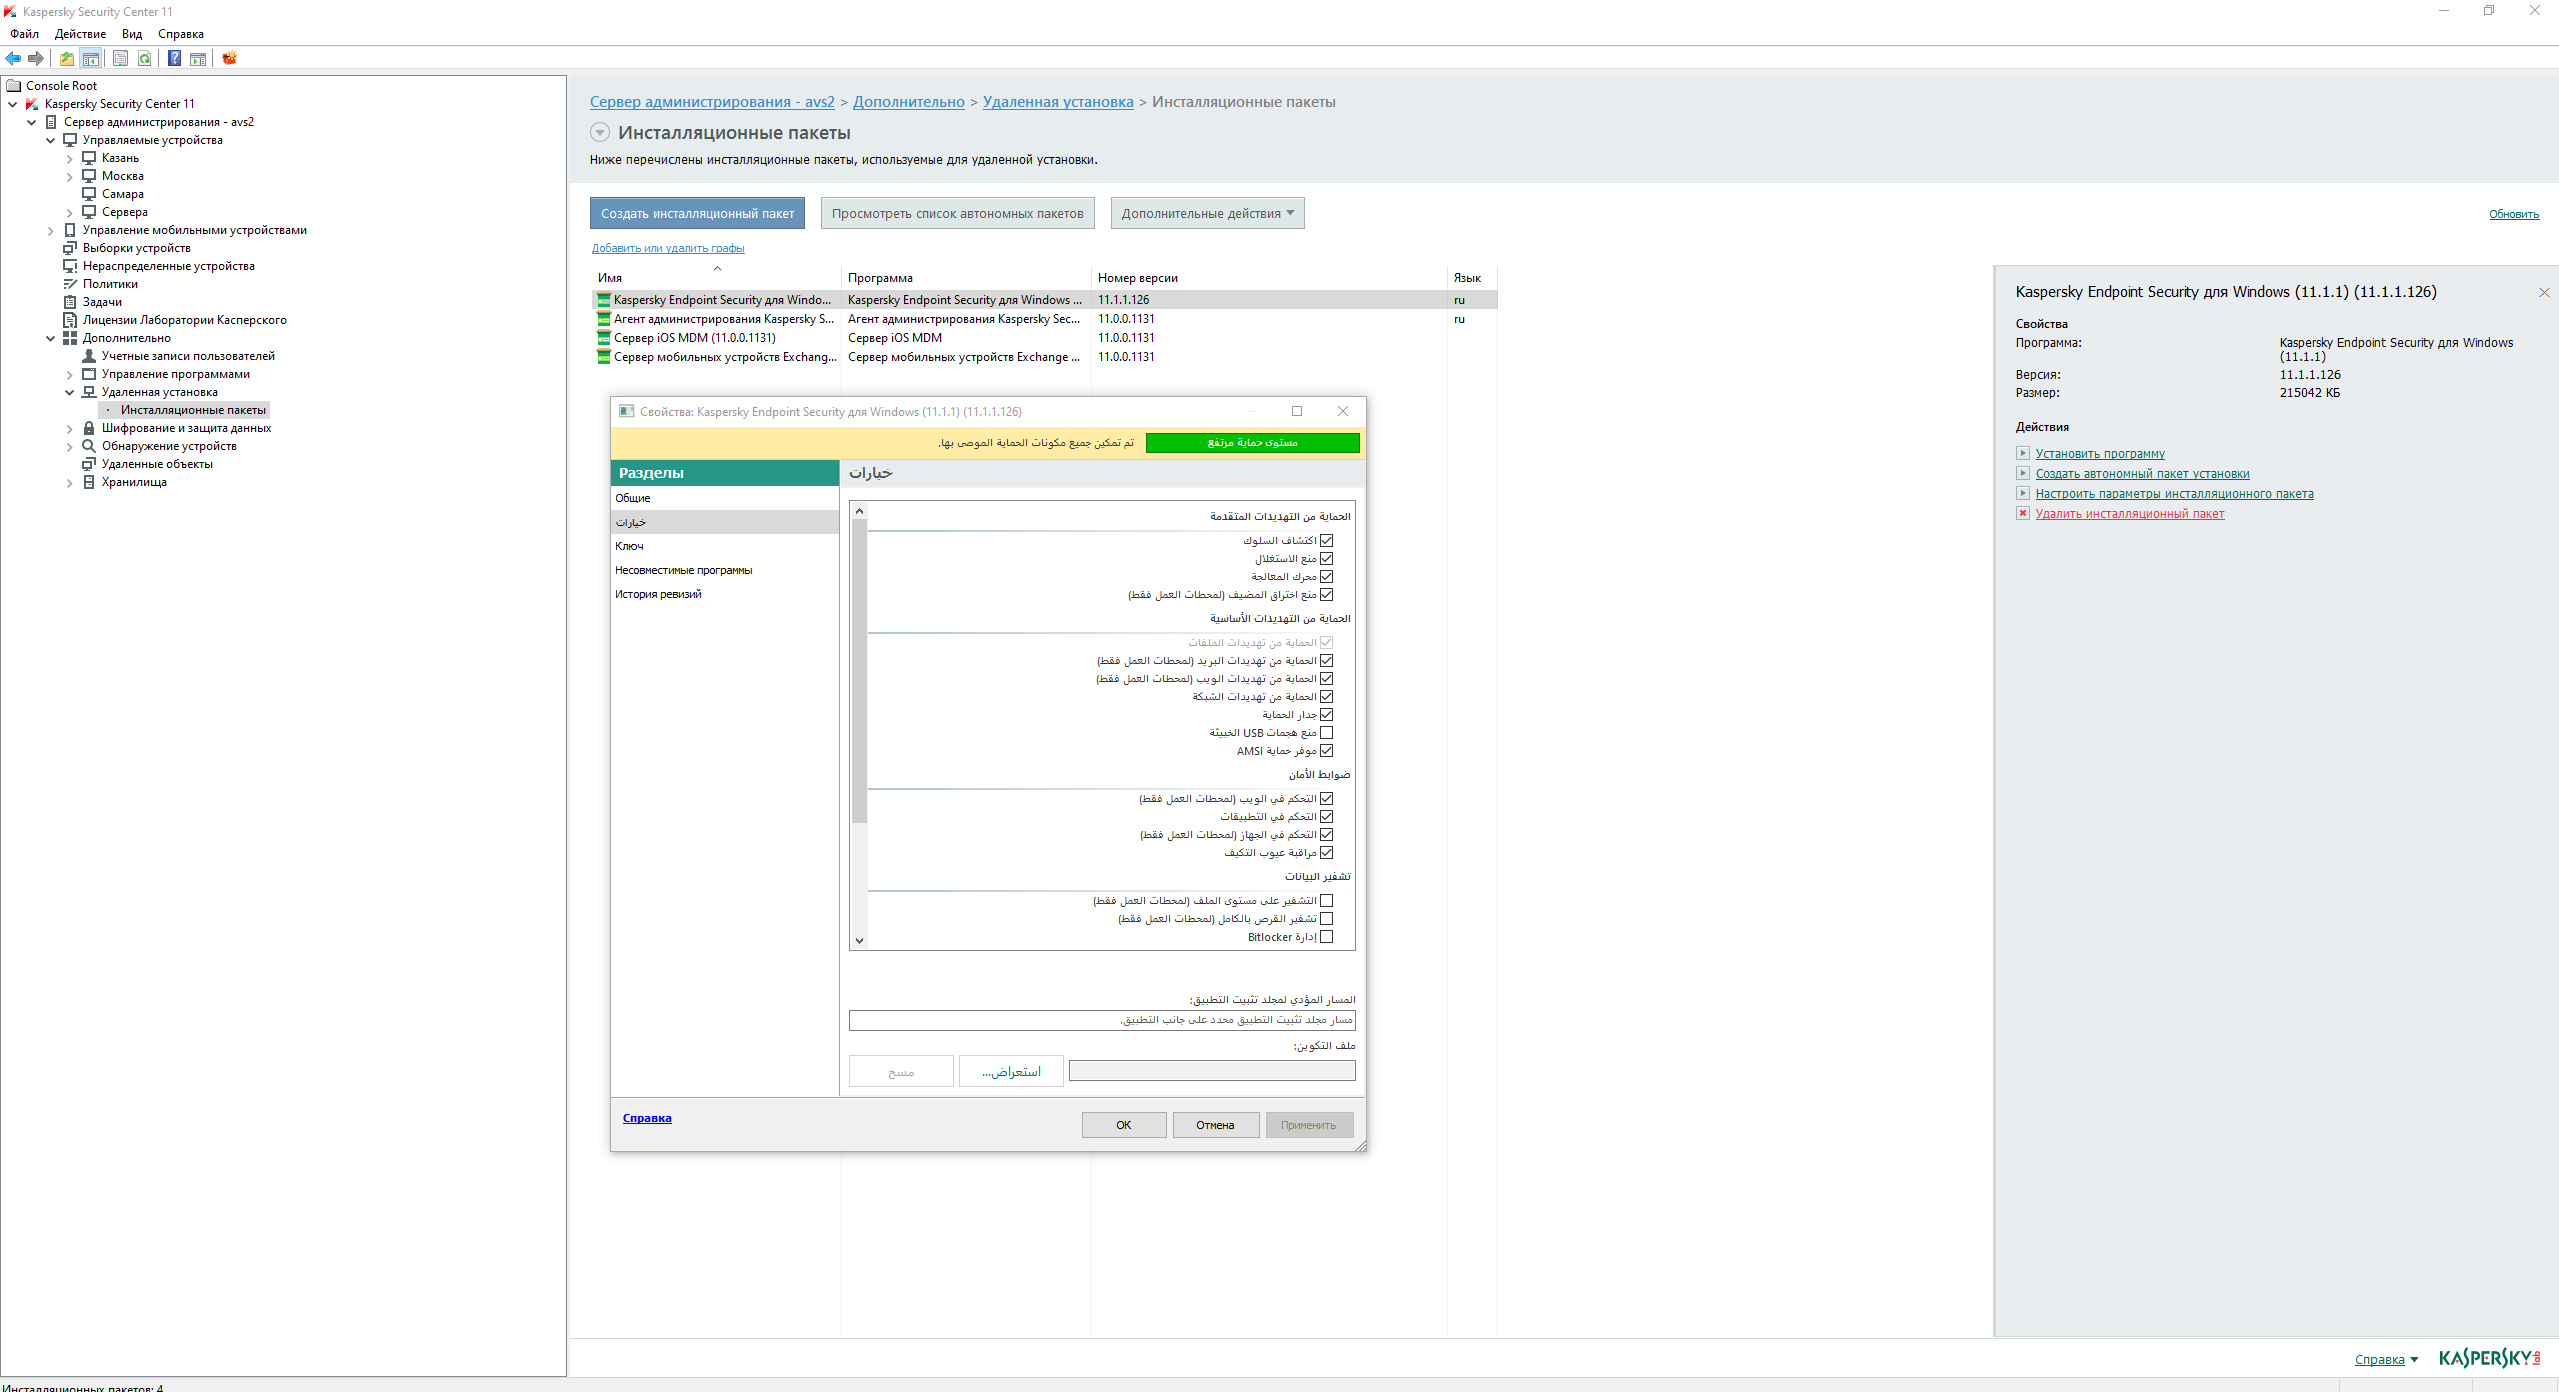Image resolution: width=2559 pixels, height=1392 pixels.
Task: Expand the Москва tree node
Action: click(x=70, y=177)
